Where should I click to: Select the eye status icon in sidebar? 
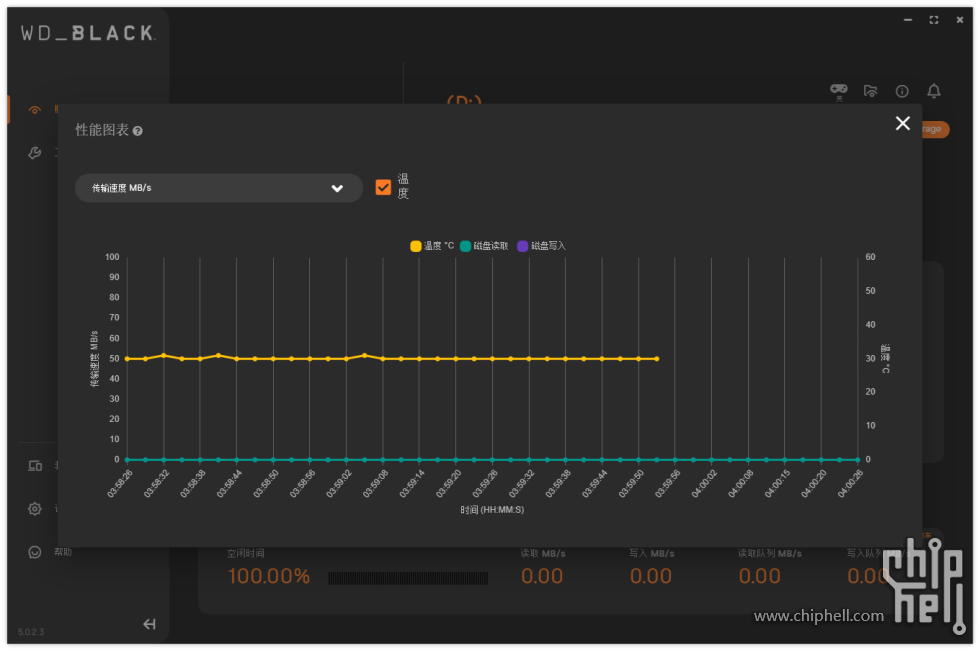[35, 110]
